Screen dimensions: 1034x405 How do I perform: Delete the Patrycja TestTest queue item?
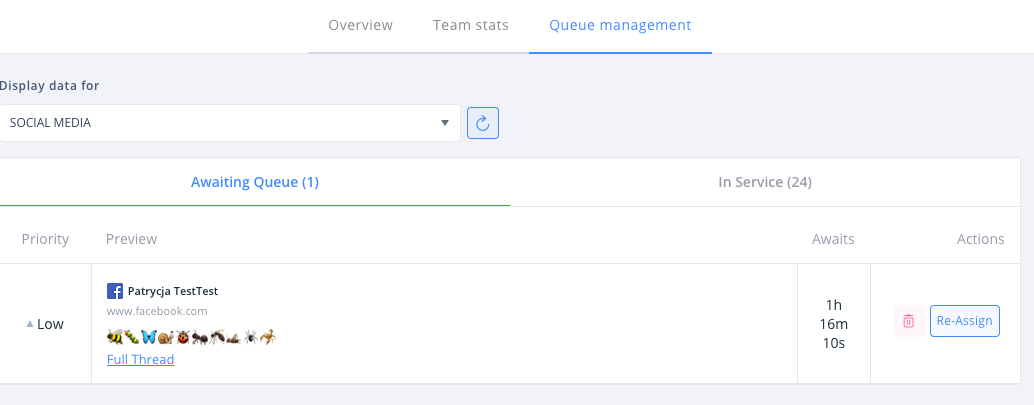(908, 321)
